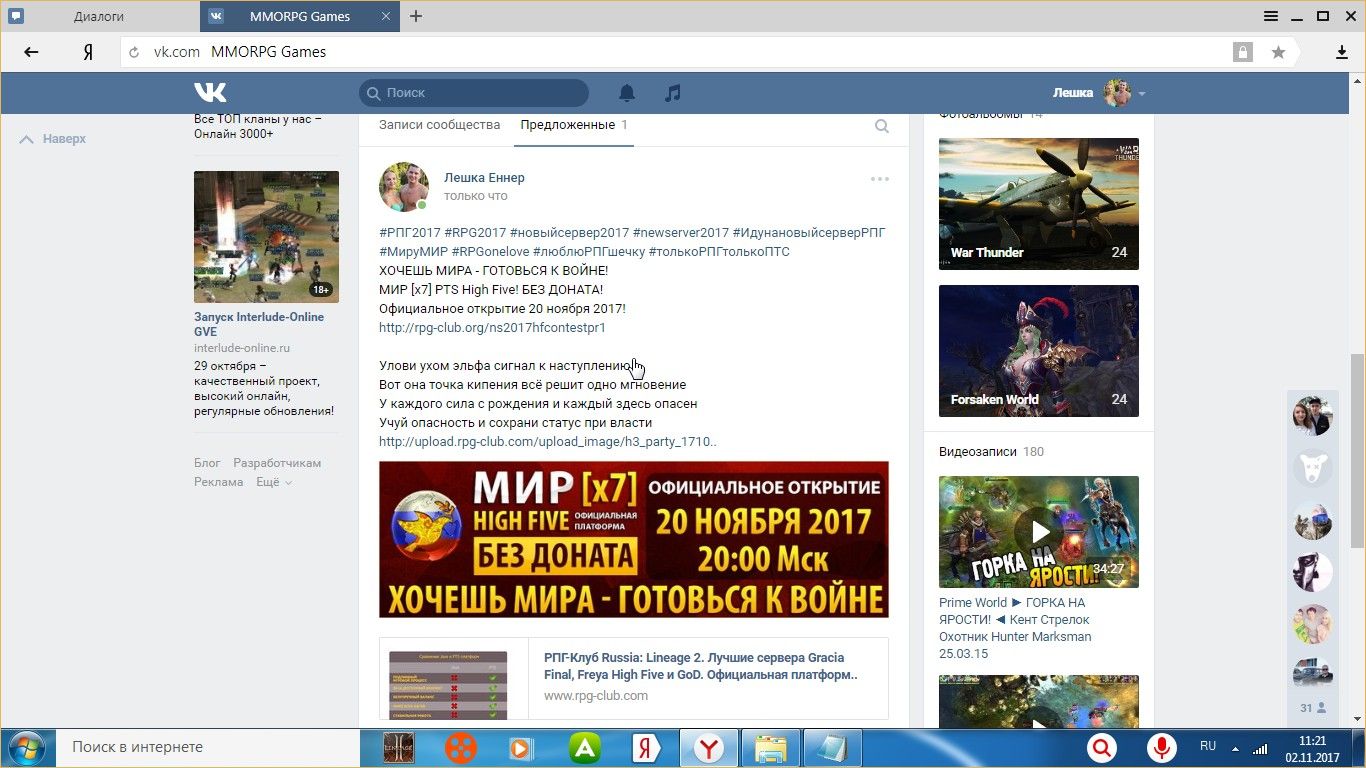The height and width of the screenshot is (768, 1366).
Task: Click the VK search field
Action: pyautogui.click(x=474, y=93)
